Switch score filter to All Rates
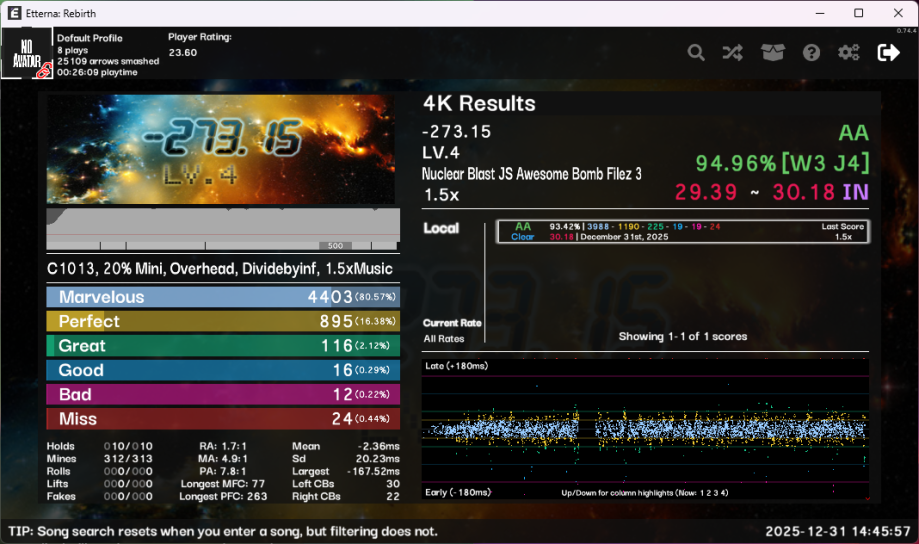 click(x=443, y=339)
